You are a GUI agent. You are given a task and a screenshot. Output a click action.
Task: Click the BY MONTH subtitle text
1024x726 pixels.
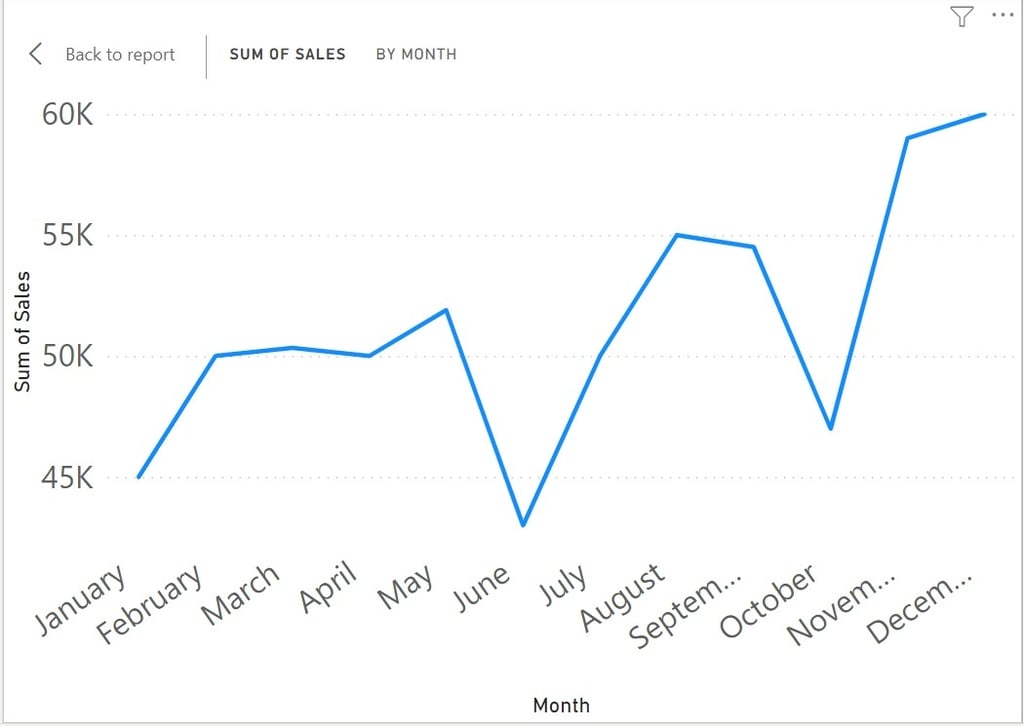[x=417, y=55]
